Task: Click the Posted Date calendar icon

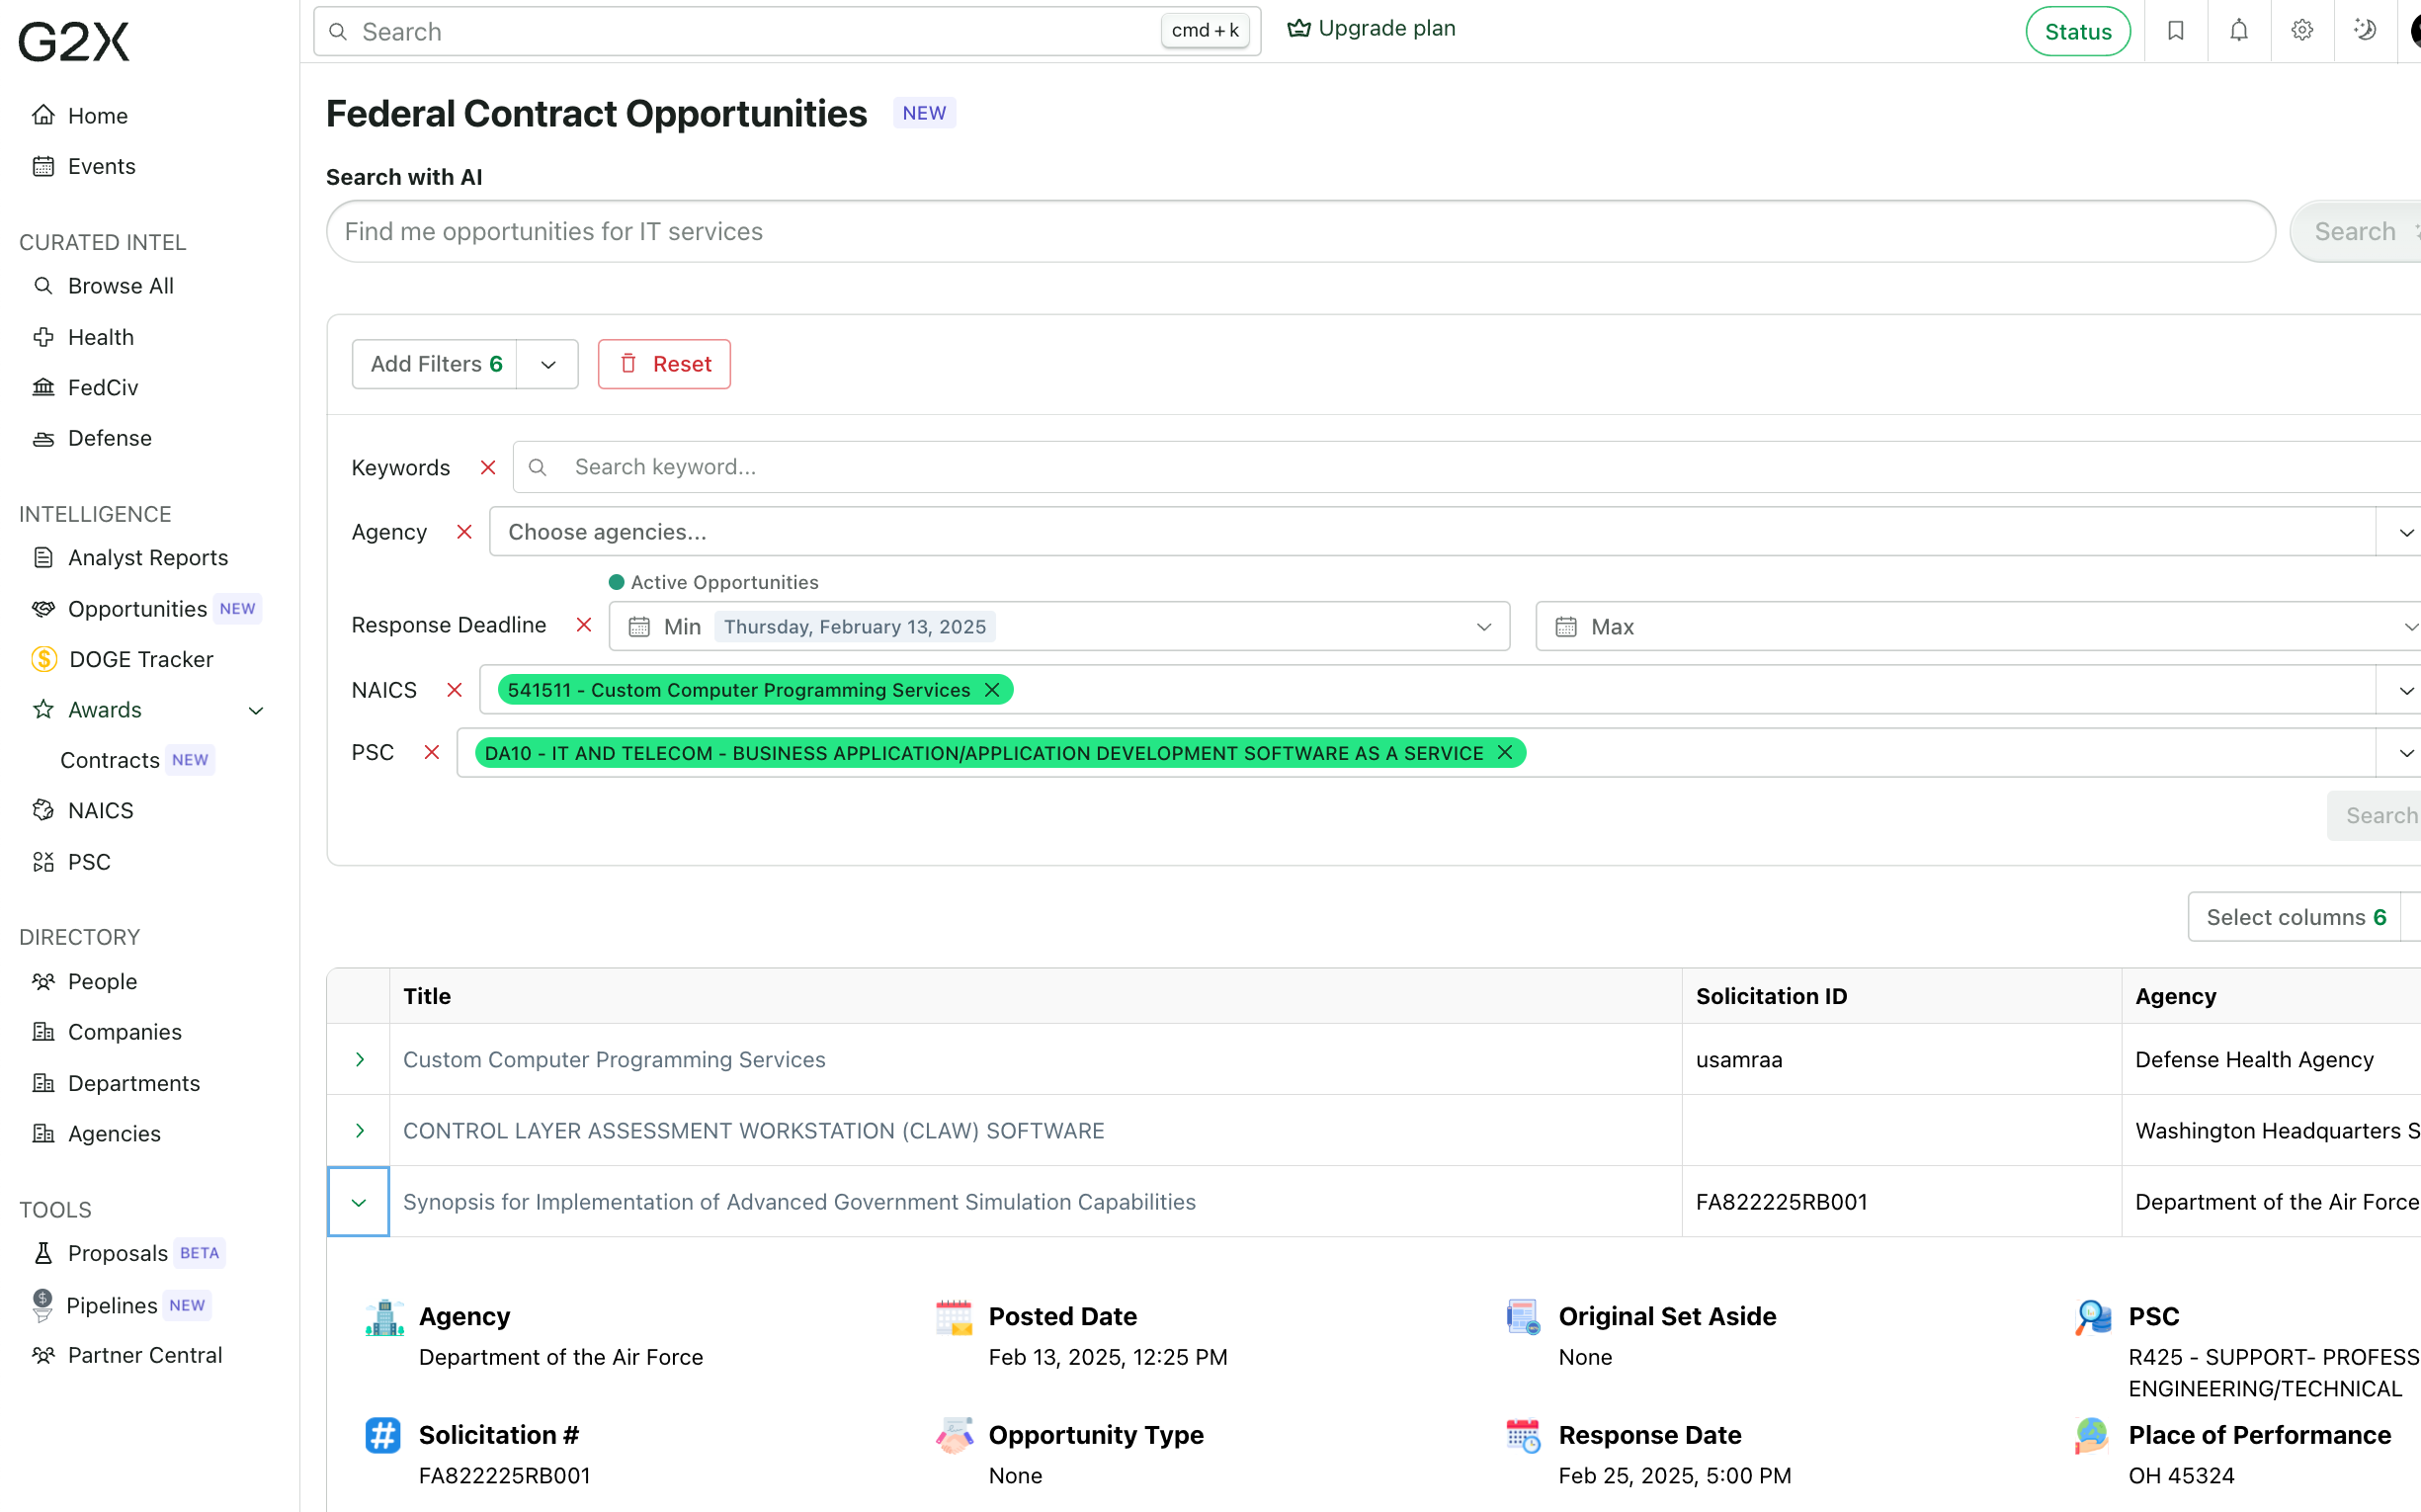Action: [954, 1318]
